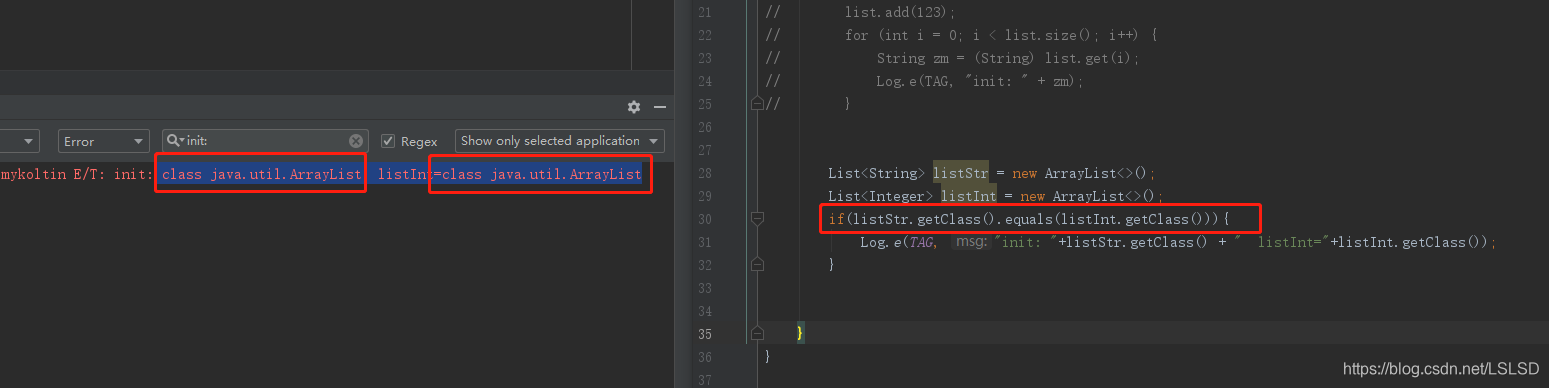Click 'List<Integer>' type declaration on line 29
The width and height of the screenshot is (1549, 388).
[881, 196]
